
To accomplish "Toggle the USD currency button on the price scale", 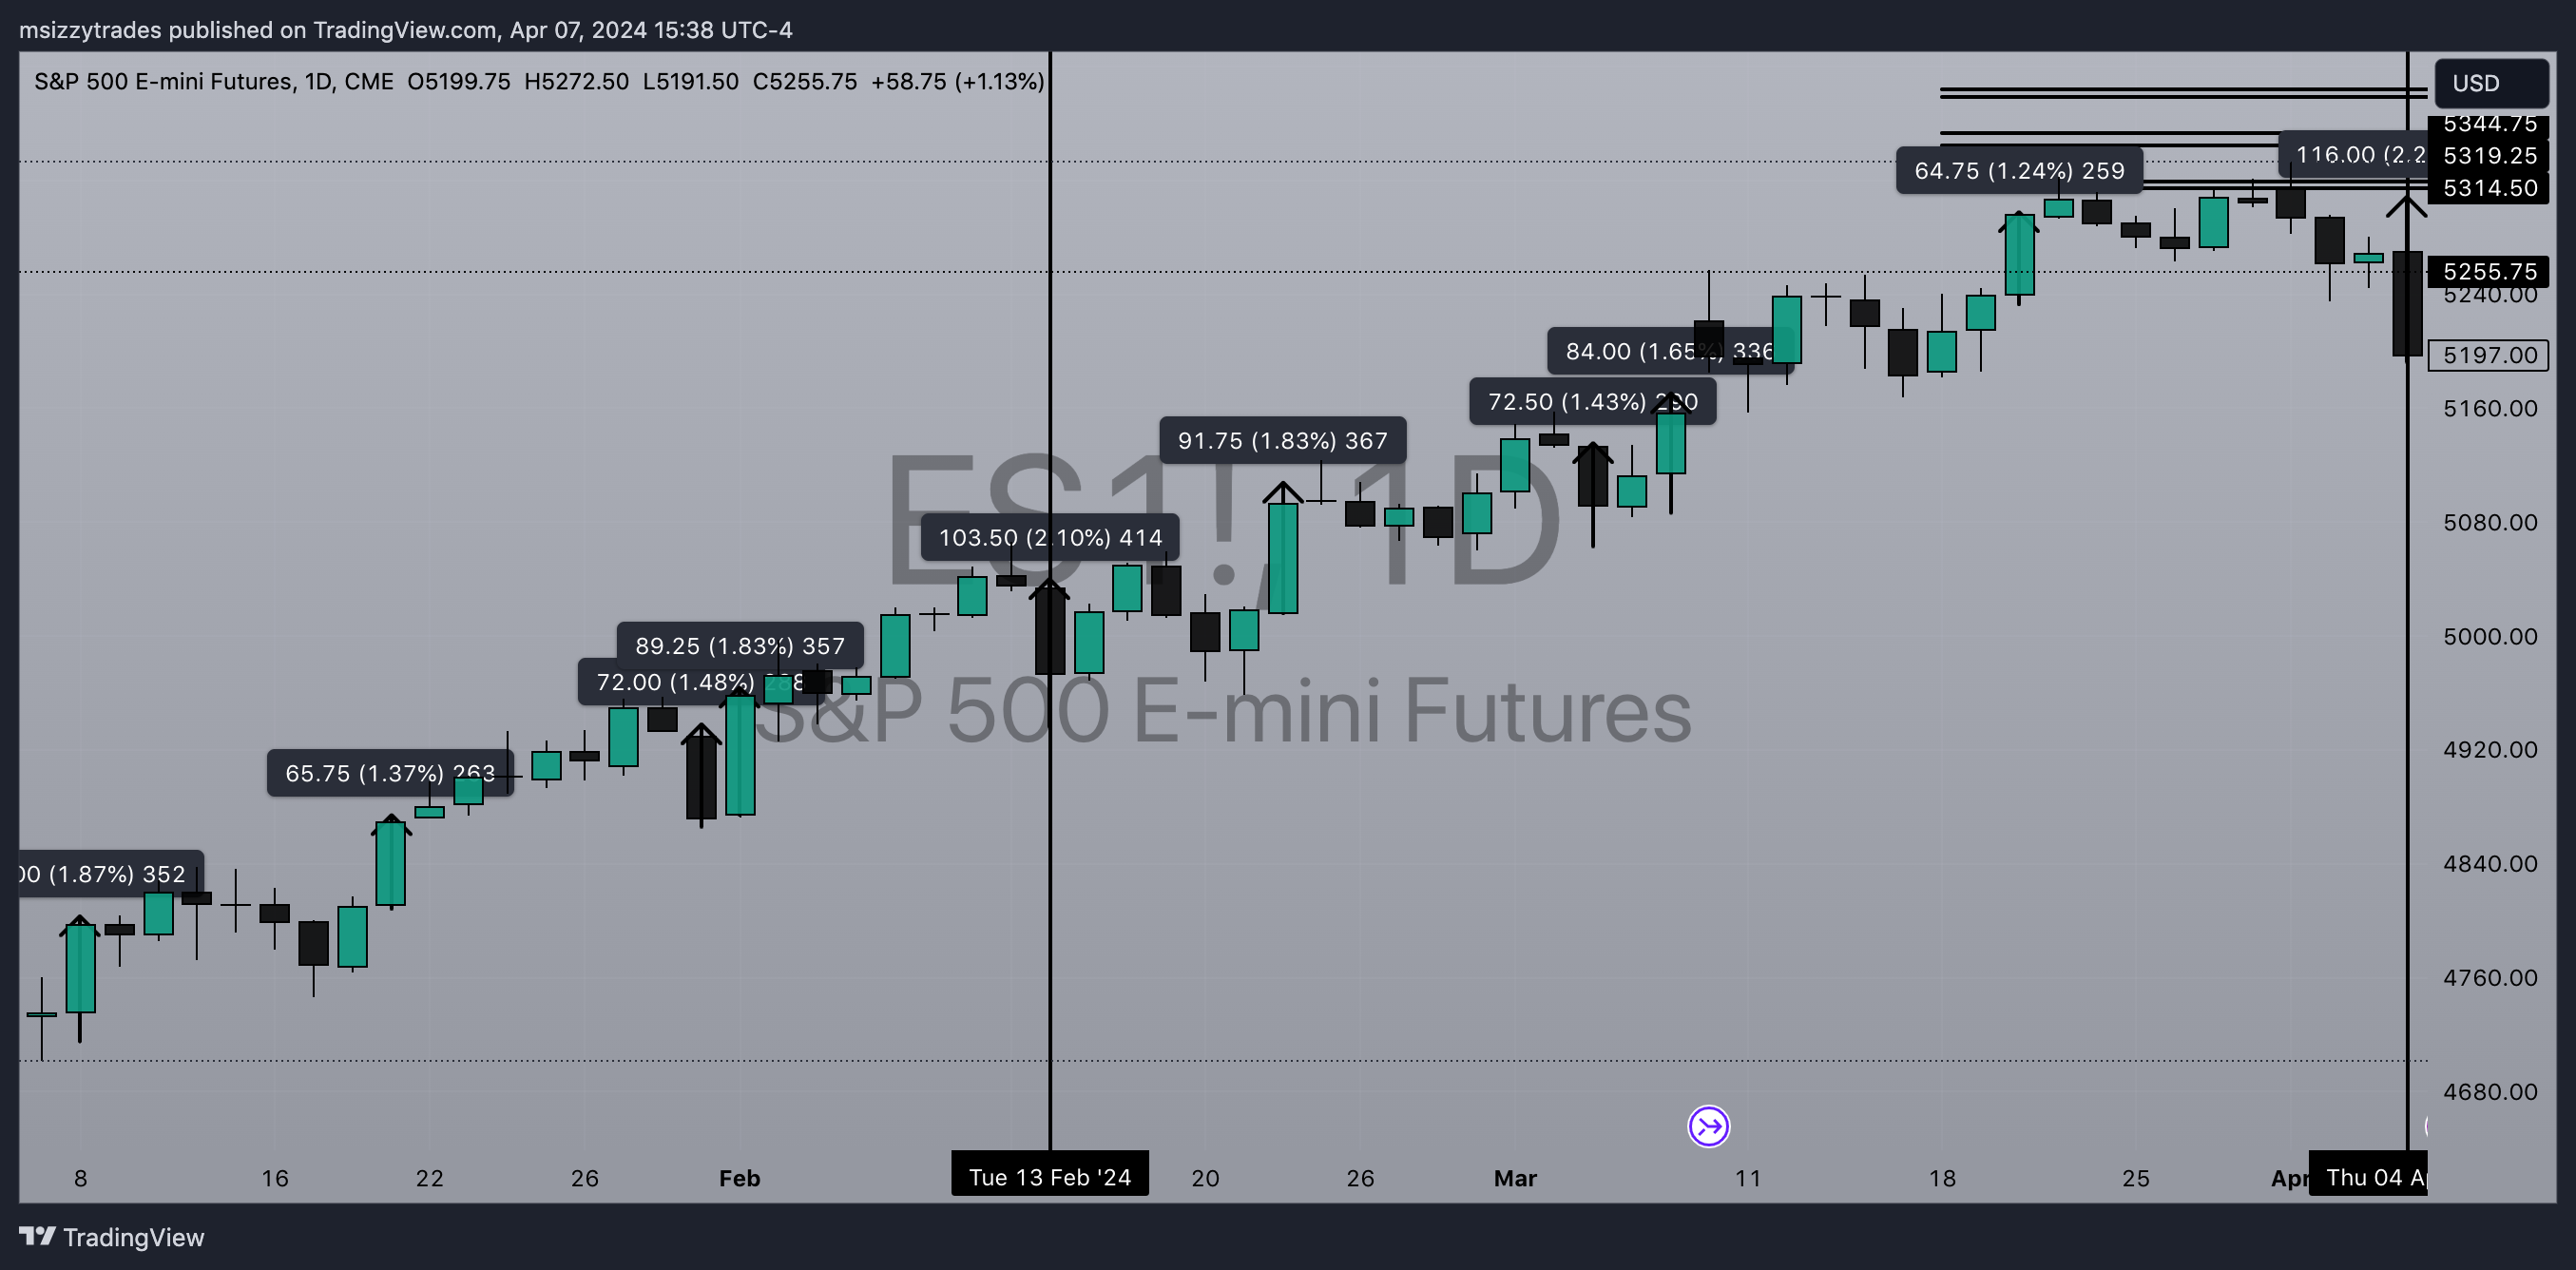I will pos(2491,84).
